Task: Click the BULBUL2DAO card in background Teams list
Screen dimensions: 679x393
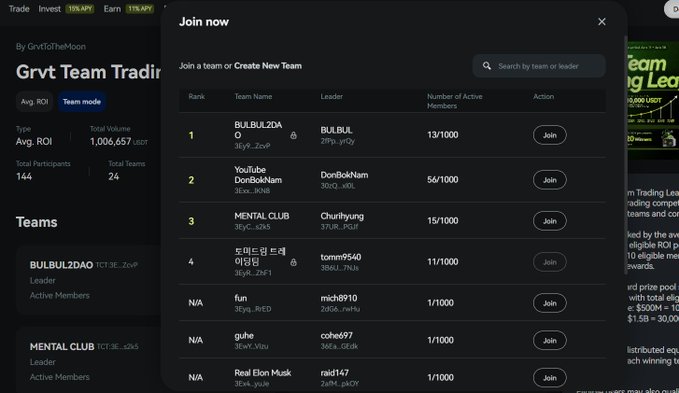Action: pos(89,280)
